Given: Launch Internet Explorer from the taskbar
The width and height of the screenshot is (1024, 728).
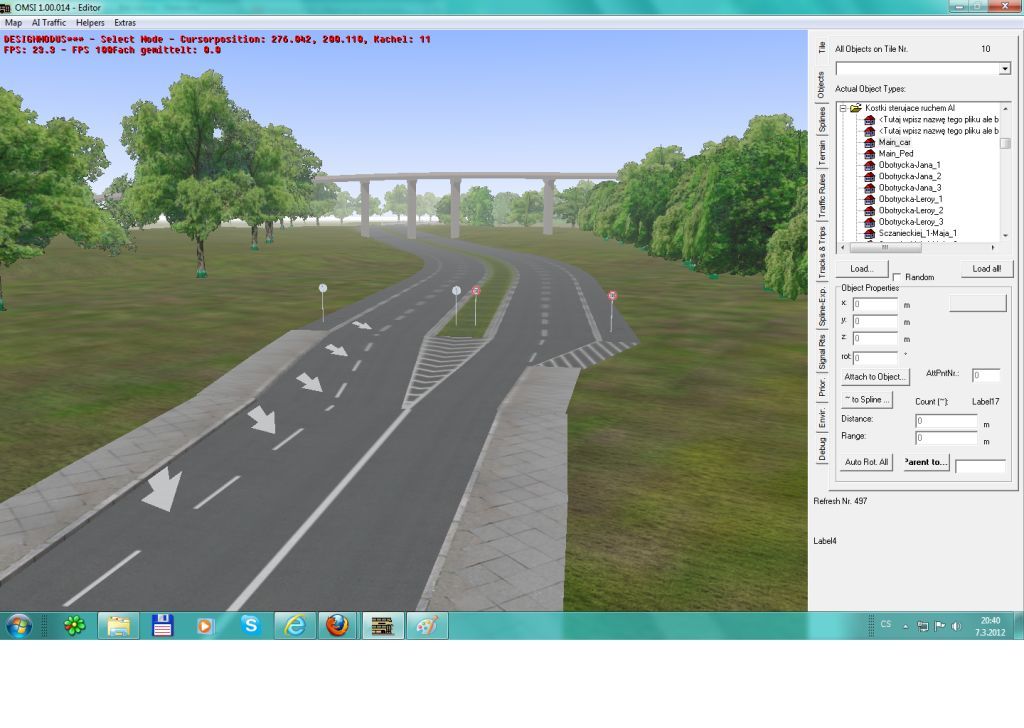Looking at the screenshot, I should 294,626.
